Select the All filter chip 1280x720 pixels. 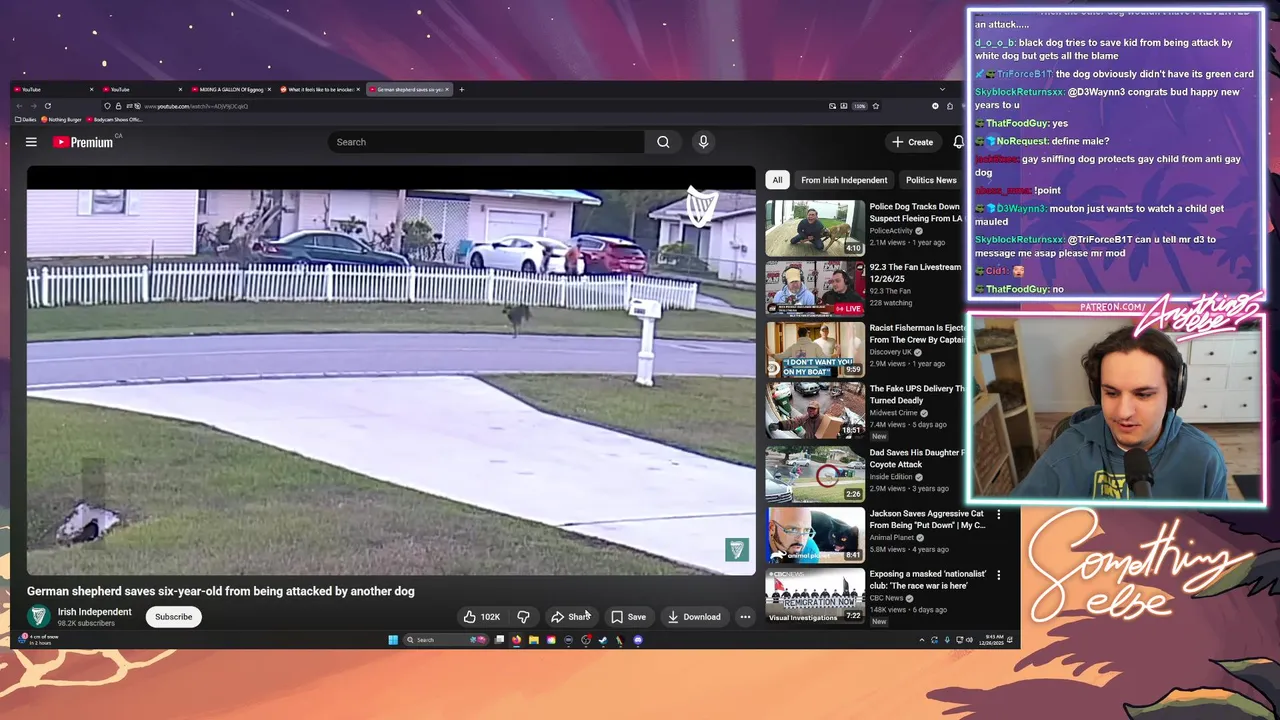tap(777, 180)
